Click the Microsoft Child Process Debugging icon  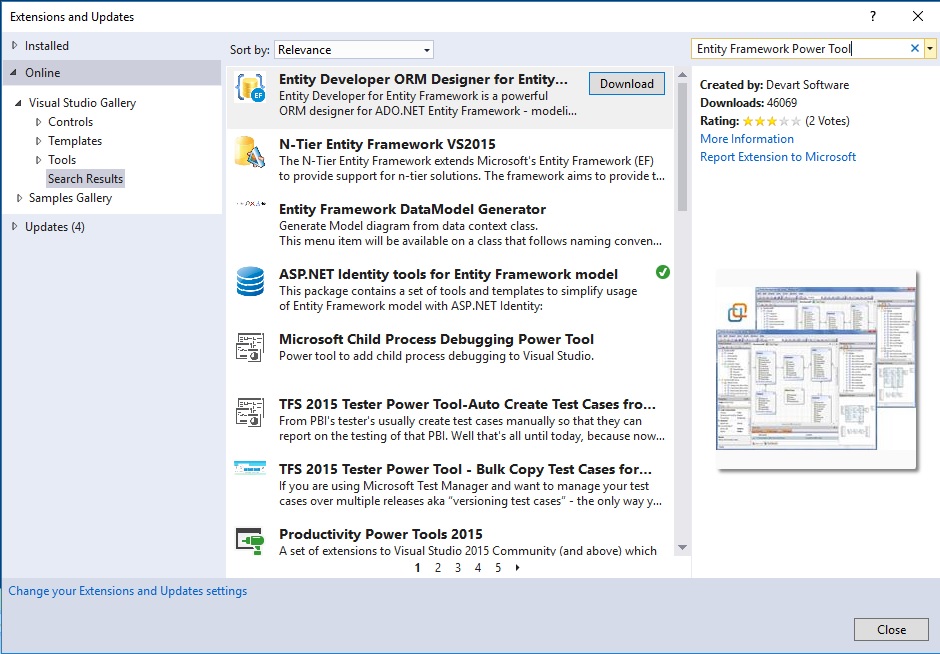click(250, 346)
